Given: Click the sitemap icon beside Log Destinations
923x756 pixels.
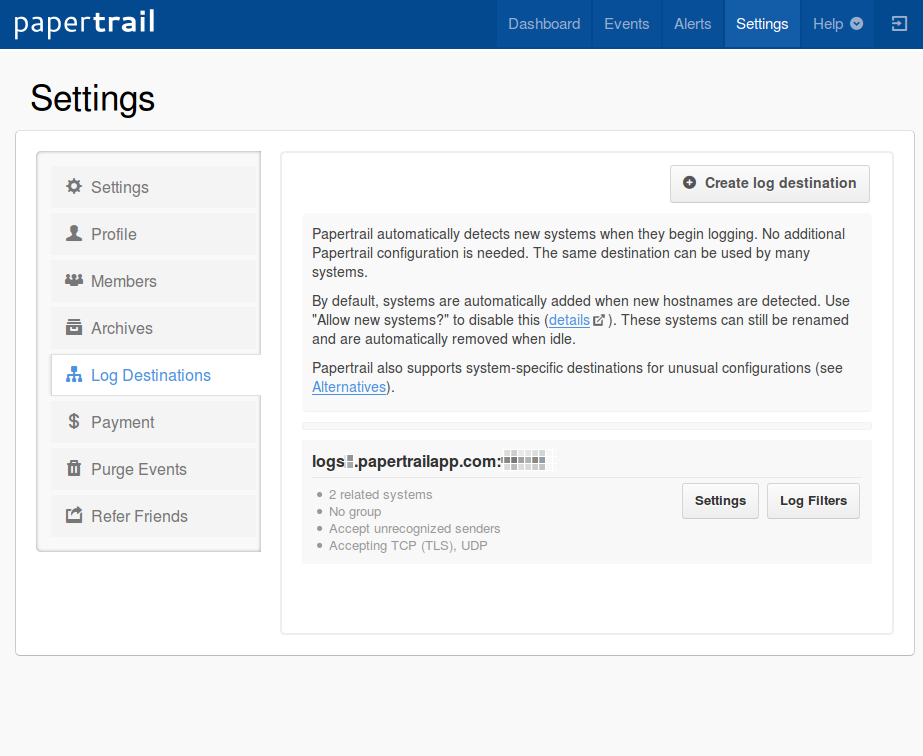Looking at the screenshot, I should coord(74,375).
